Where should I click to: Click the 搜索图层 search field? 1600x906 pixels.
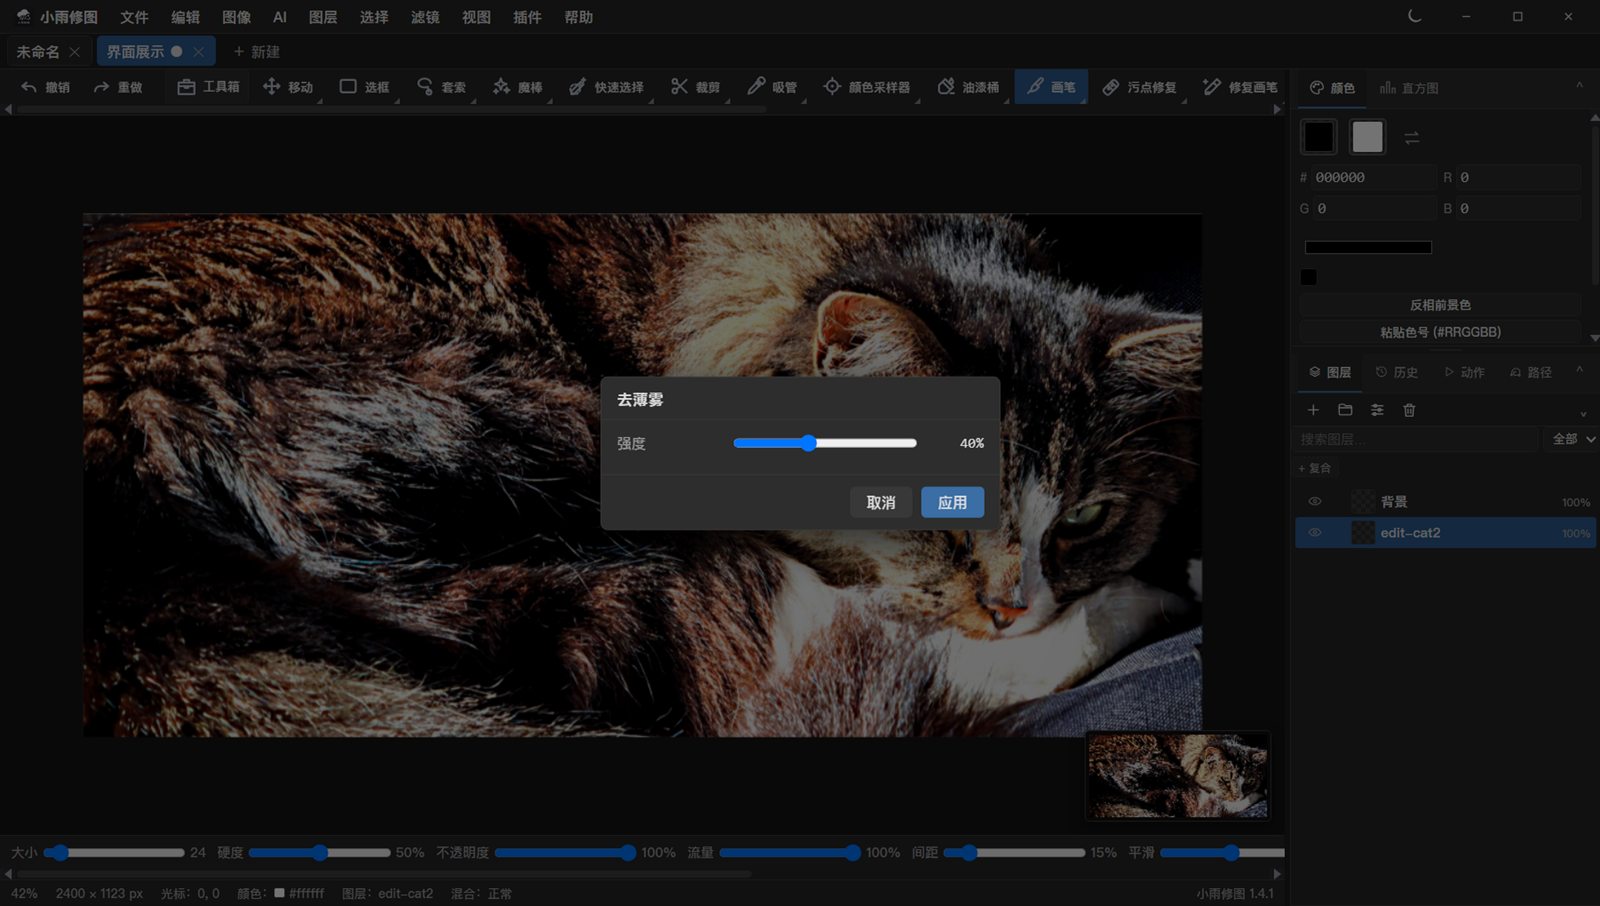(1417, 439)
